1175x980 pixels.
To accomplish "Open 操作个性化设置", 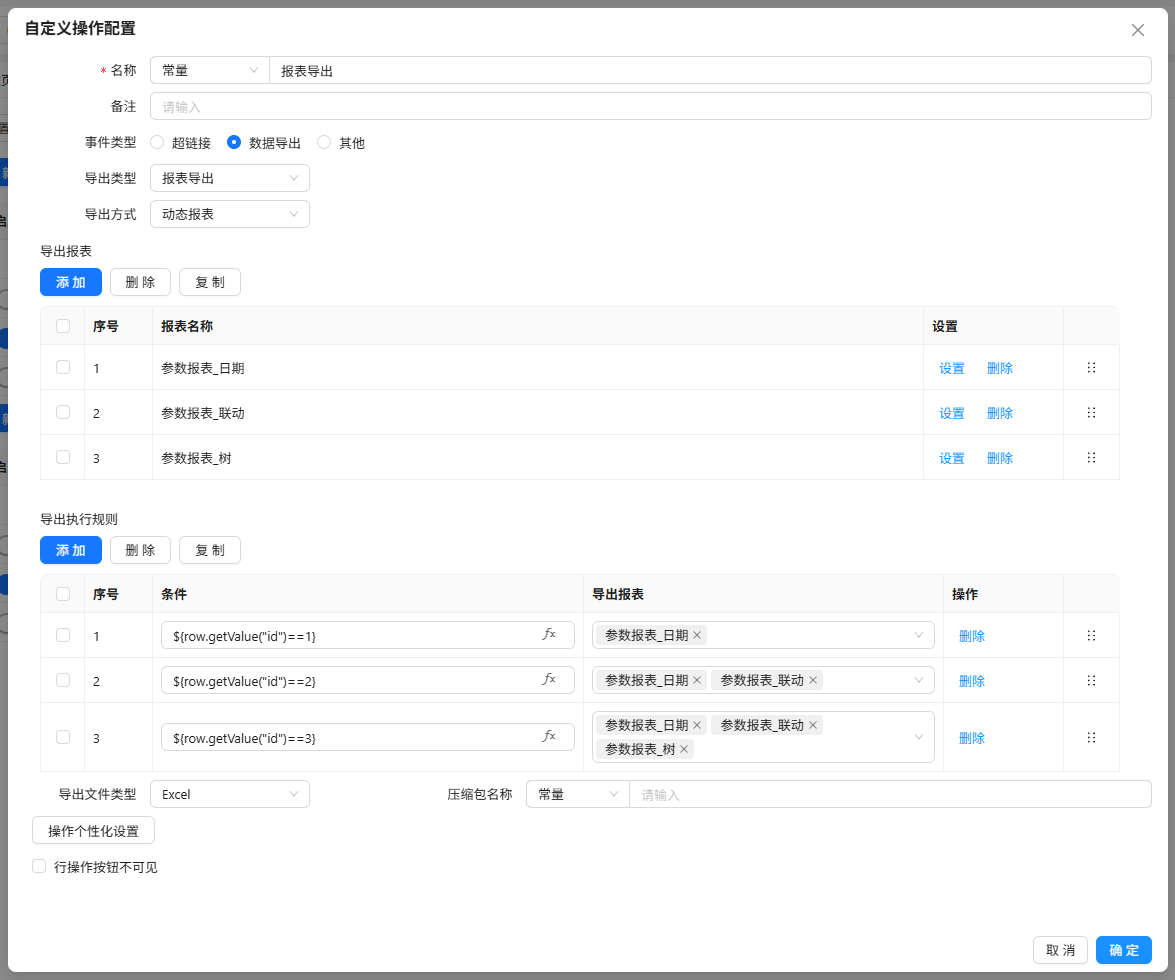I will (x=94, y=831).
